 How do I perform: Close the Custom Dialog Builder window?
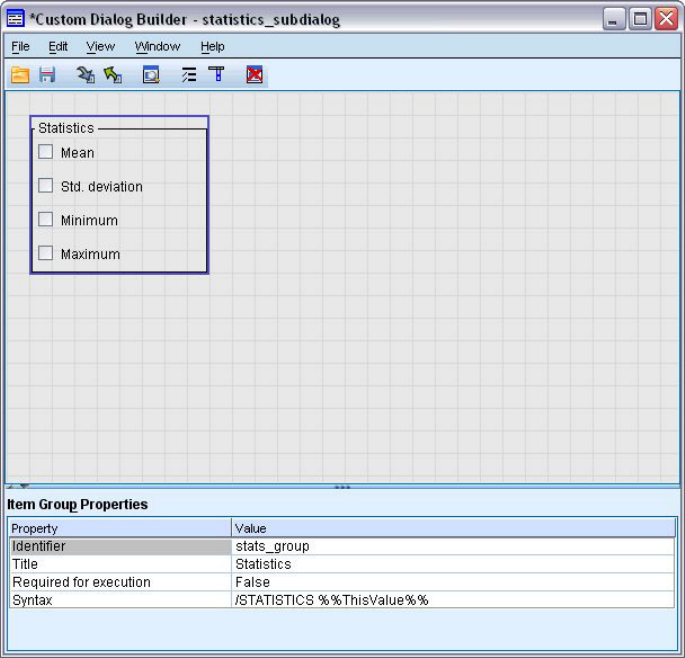(x=666, y=19)
